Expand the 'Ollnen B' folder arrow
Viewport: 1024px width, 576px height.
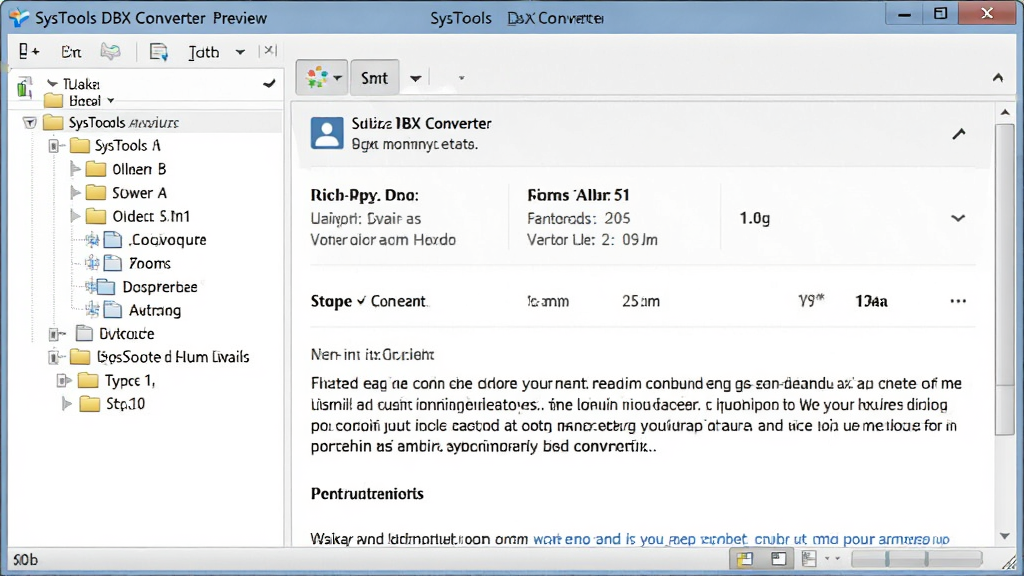point(75,169)
